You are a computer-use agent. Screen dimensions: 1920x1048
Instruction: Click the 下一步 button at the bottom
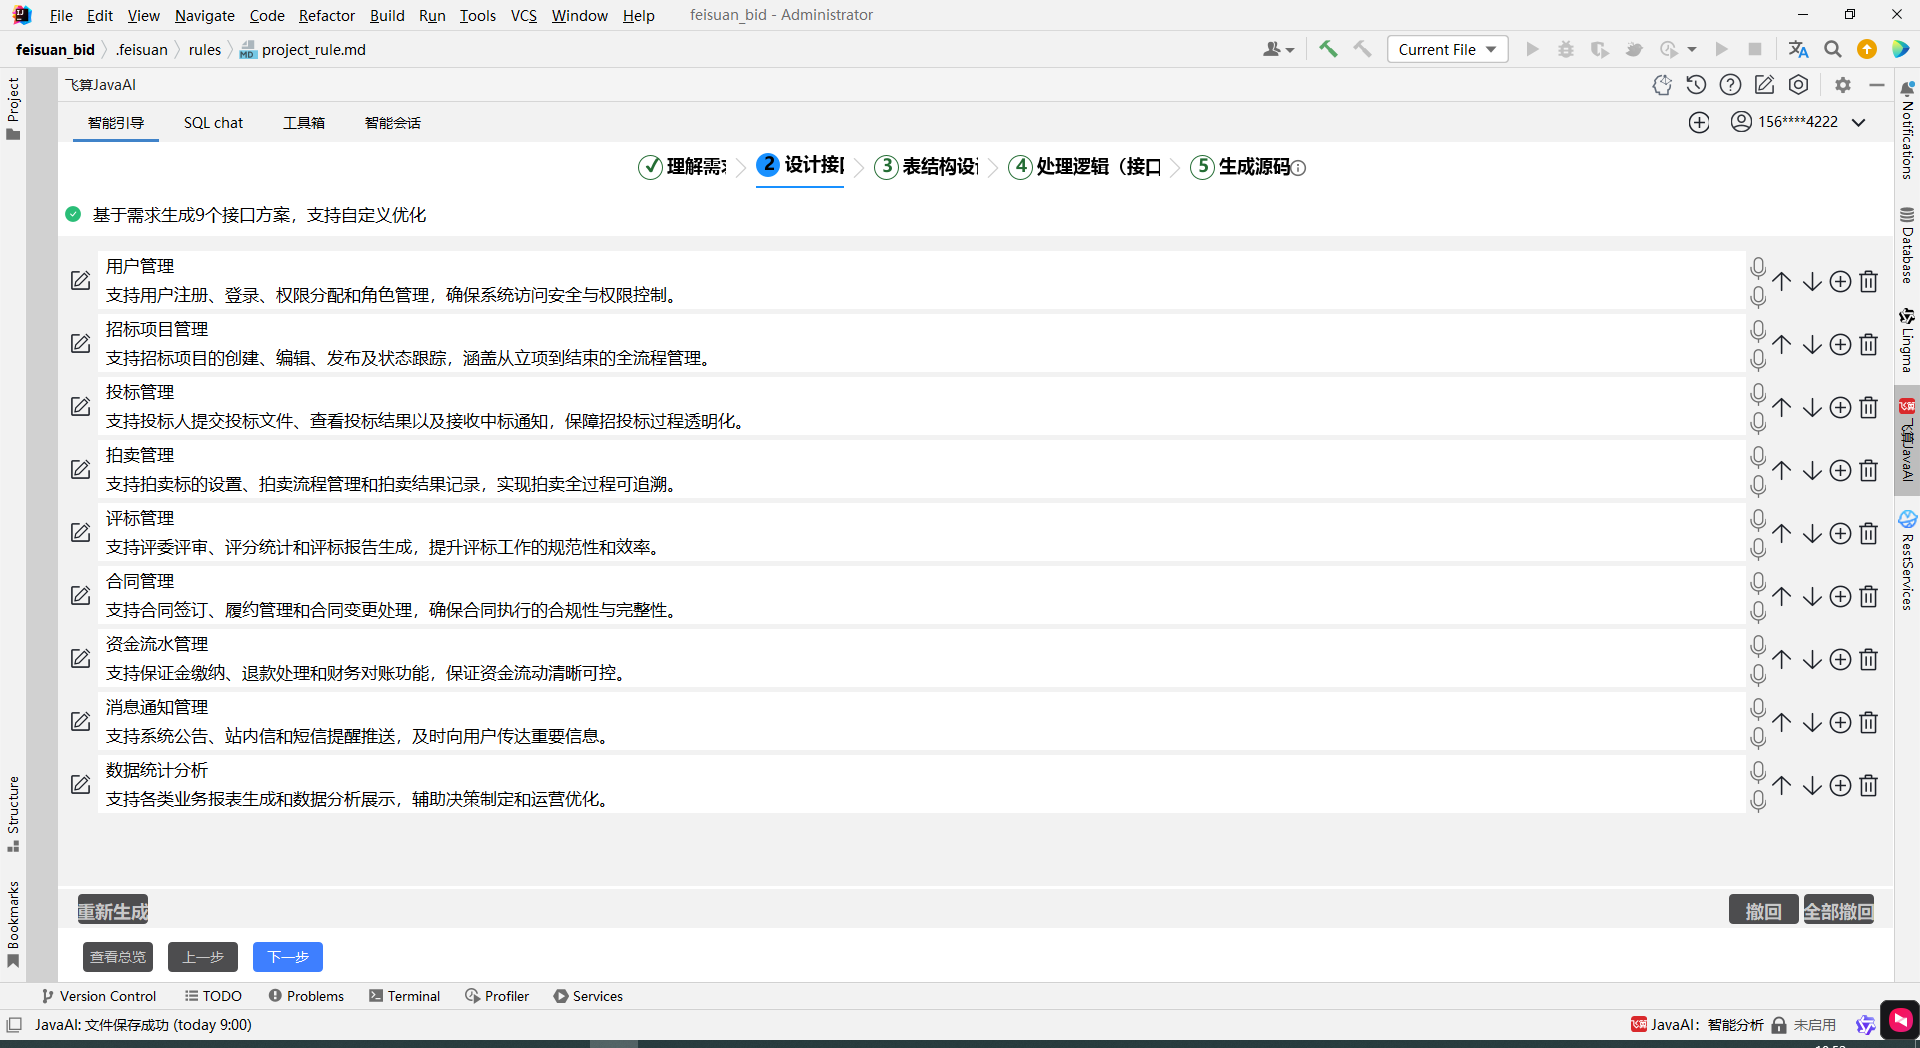coord(288,957)
